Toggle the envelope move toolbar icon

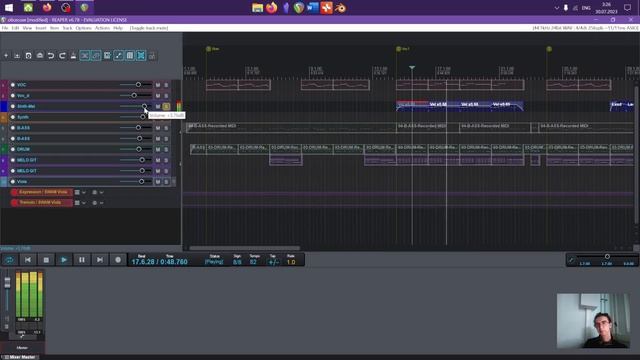118,56
